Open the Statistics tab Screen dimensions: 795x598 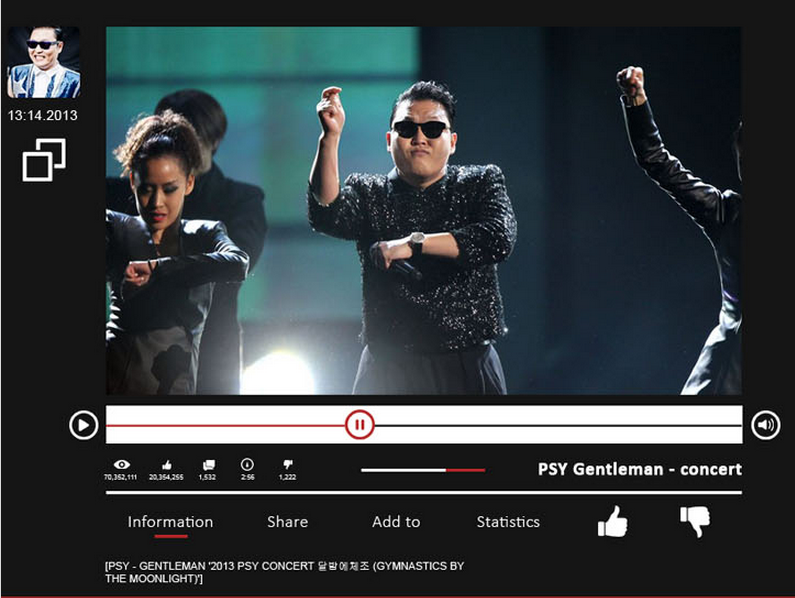click(x=508, y=522)
